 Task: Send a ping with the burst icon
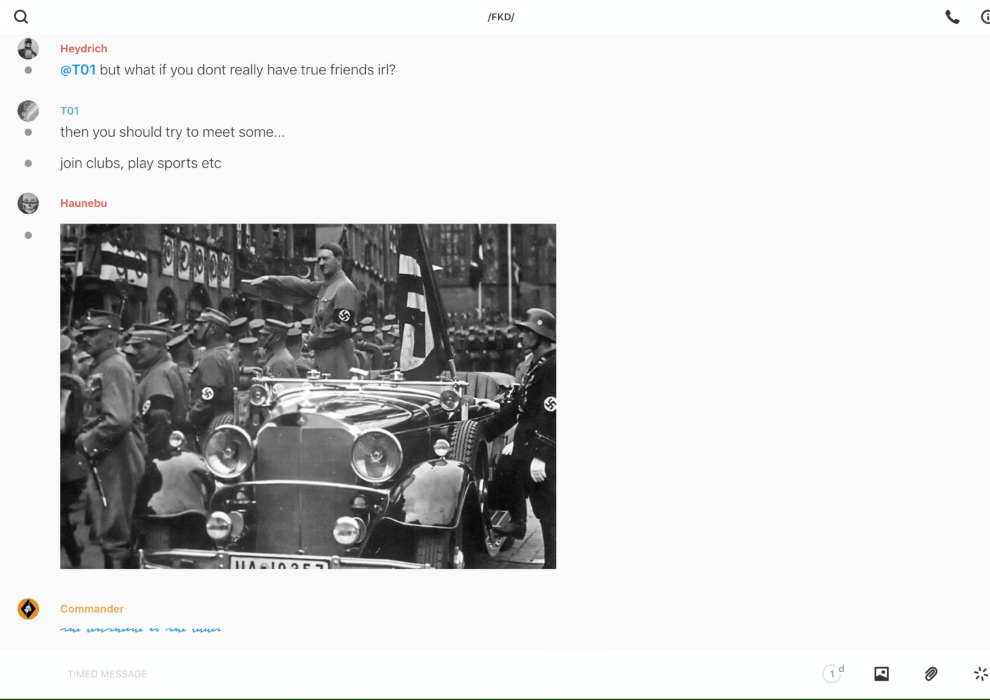click(980, 674)
